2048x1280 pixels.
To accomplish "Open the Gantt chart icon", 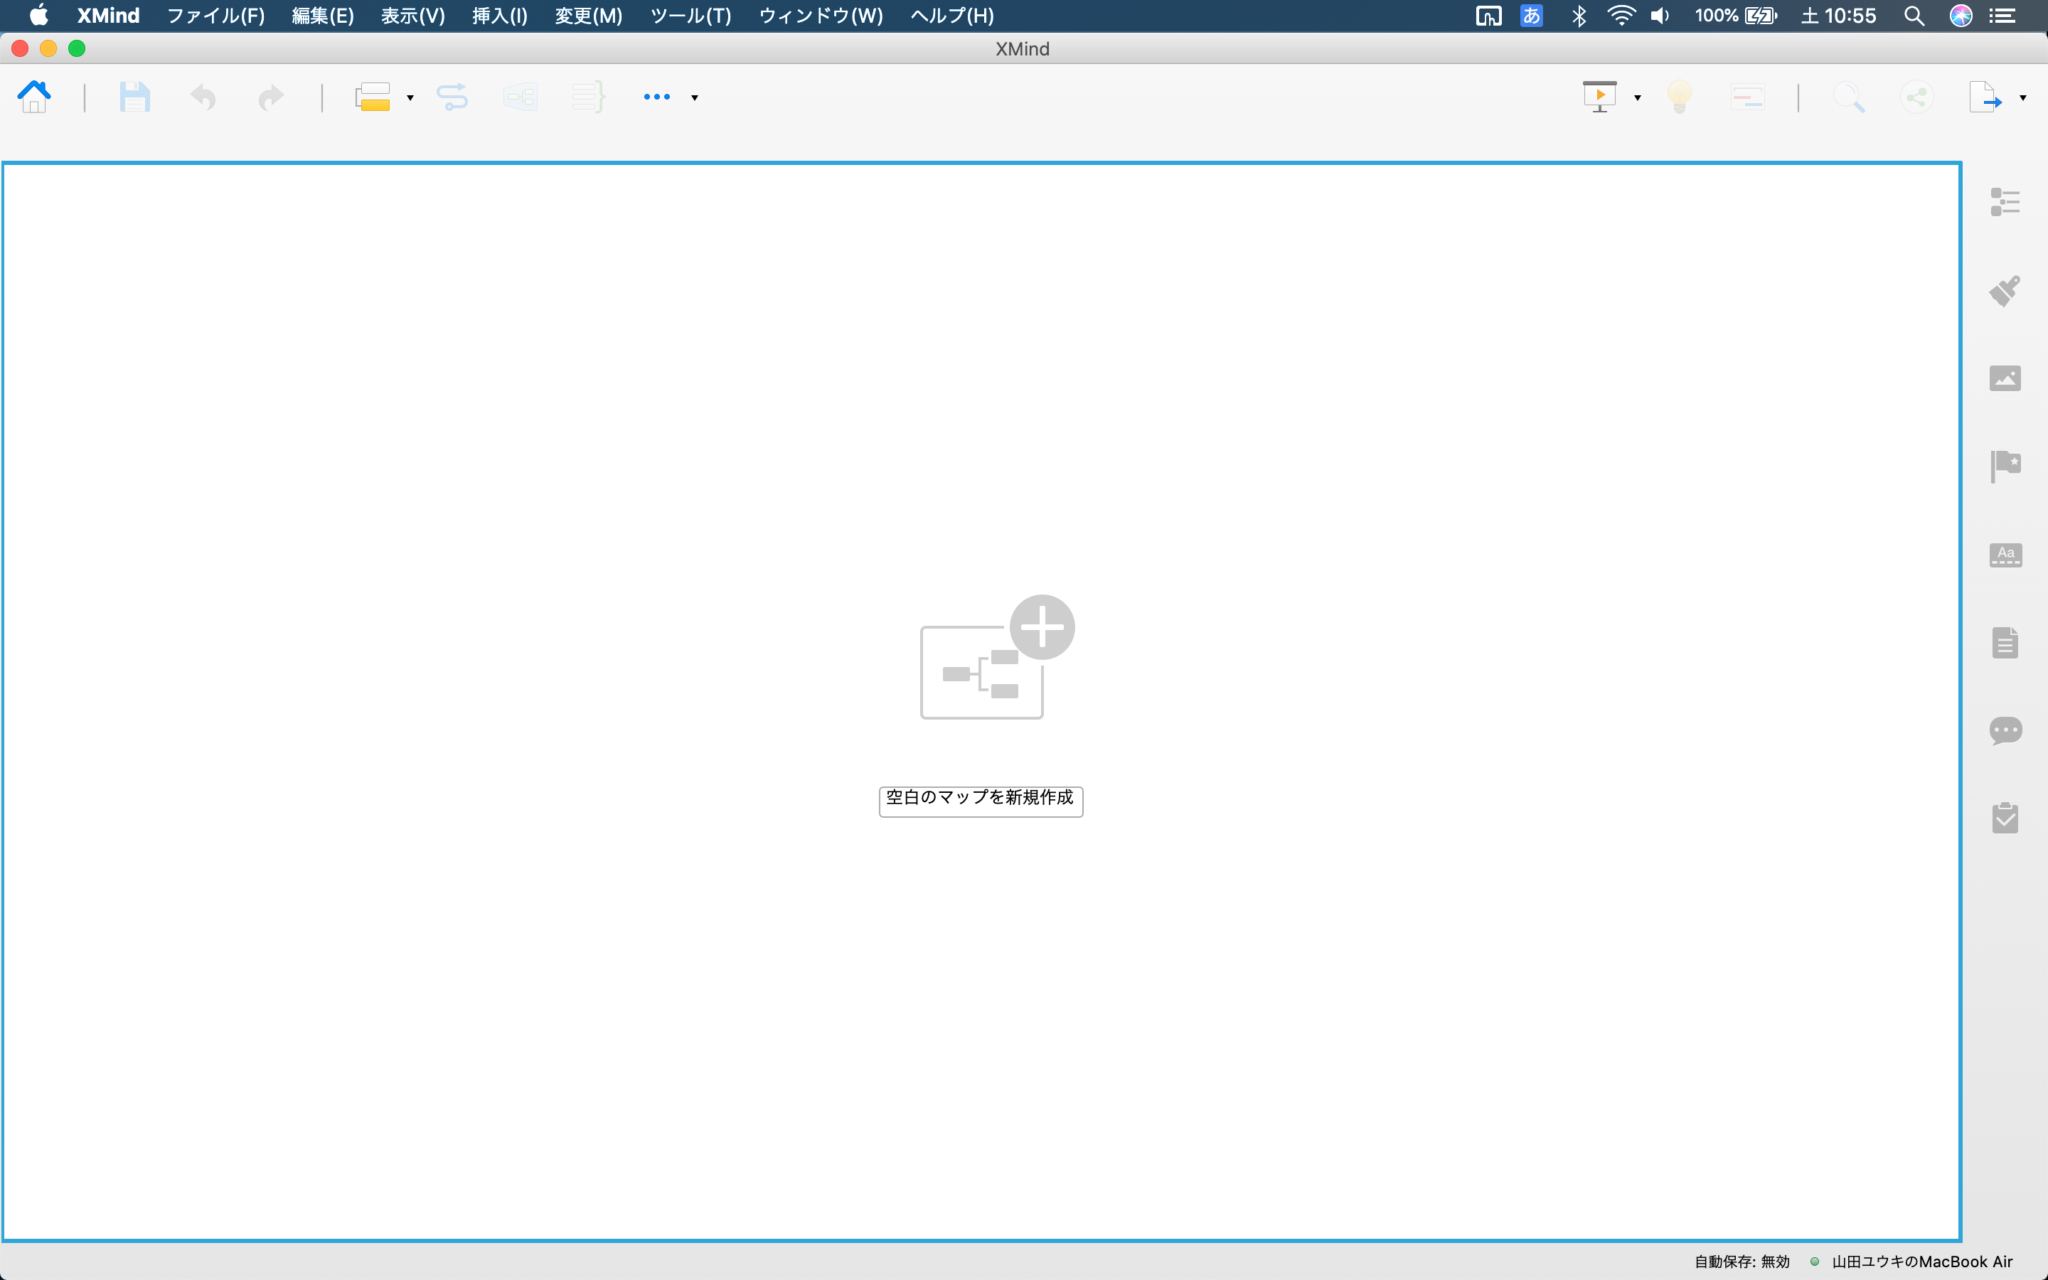I will coord(1747,97).
